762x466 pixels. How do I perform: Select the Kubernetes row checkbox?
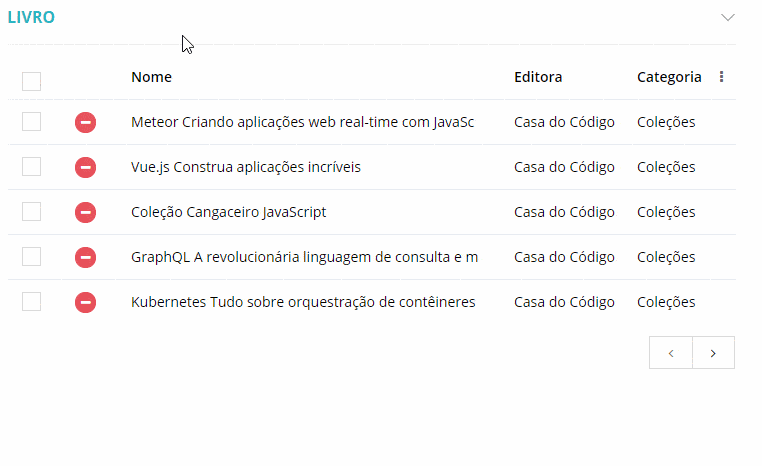pos(32,302)
